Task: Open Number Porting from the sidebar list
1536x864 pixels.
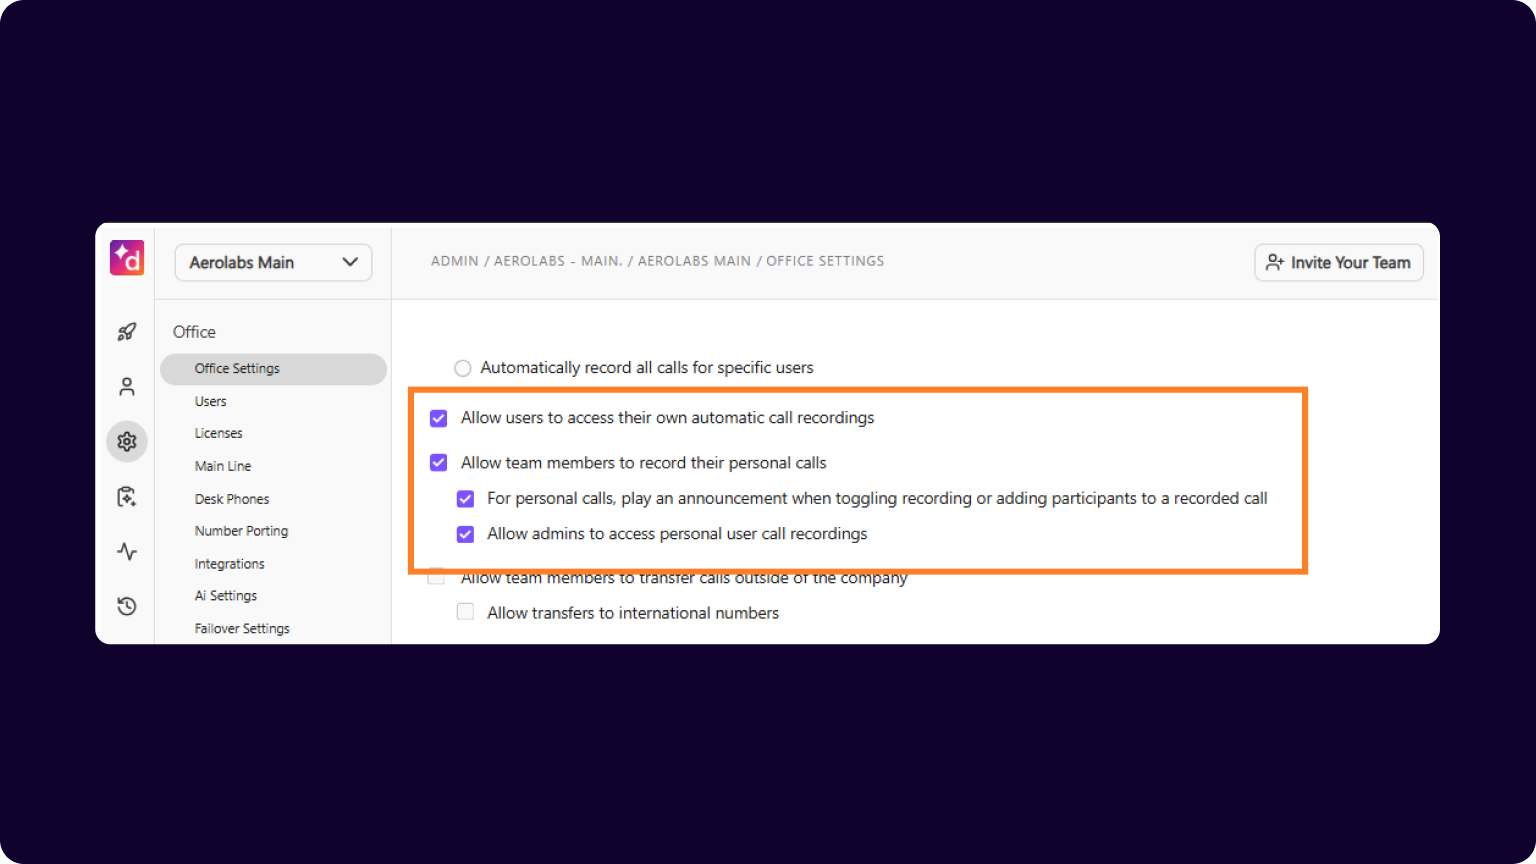Action: coord(241,530)
